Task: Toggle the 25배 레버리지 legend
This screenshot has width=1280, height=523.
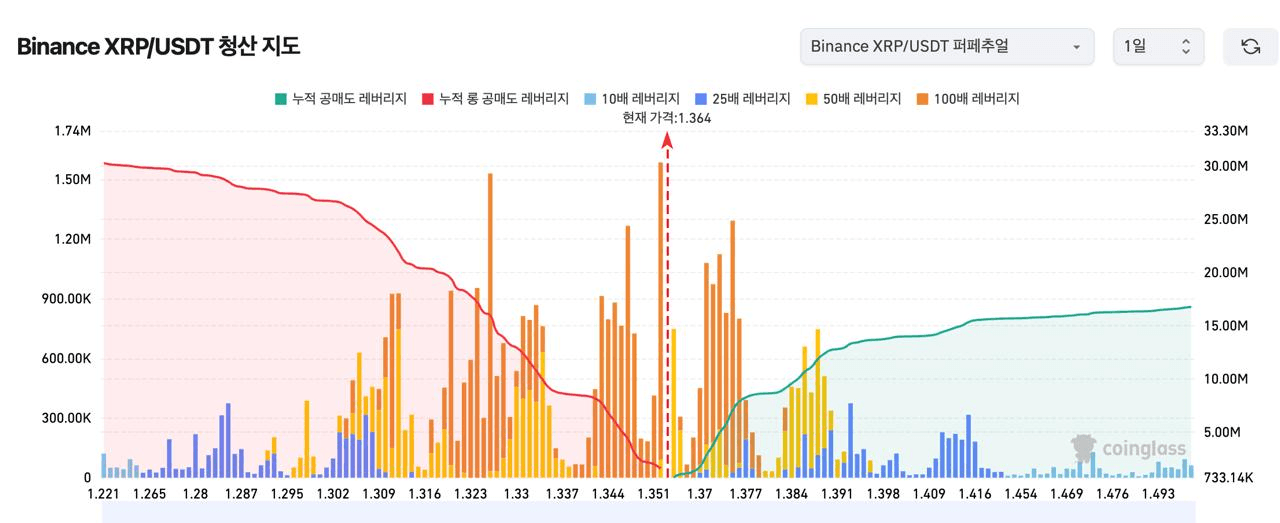Action: pos(742,99)
